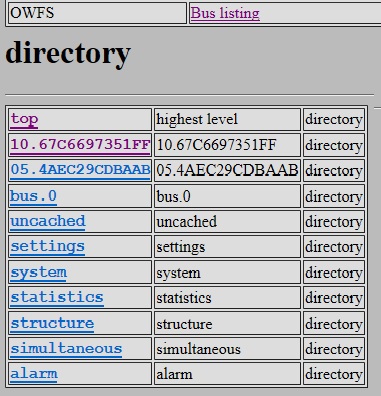Click the OWFS header cell
This screenshot has height=396, width=381.
click(x=97, y=13)
